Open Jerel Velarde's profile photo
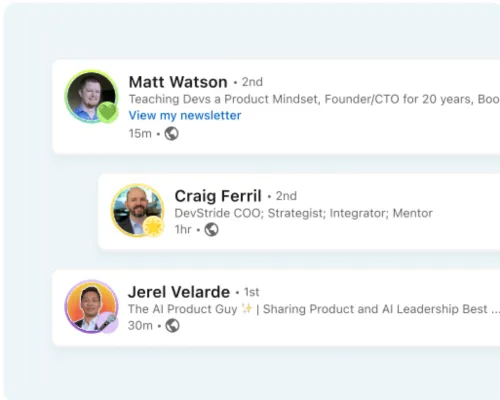The width and height of the screenshot is (500, 400). 91,306
